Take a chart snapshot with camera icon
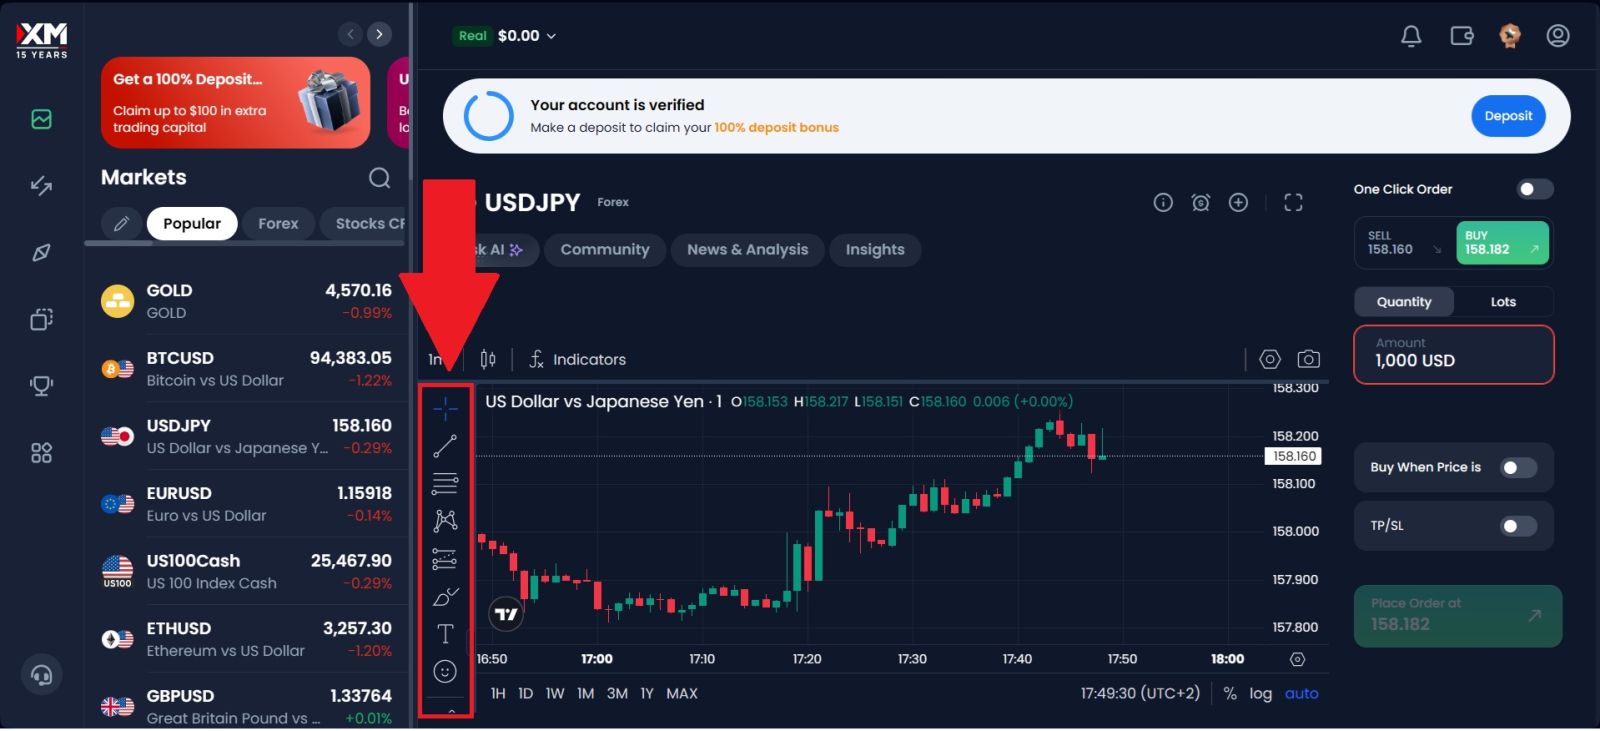The height and width of the screenshot is (731, 1600). tap(1308, 359)
